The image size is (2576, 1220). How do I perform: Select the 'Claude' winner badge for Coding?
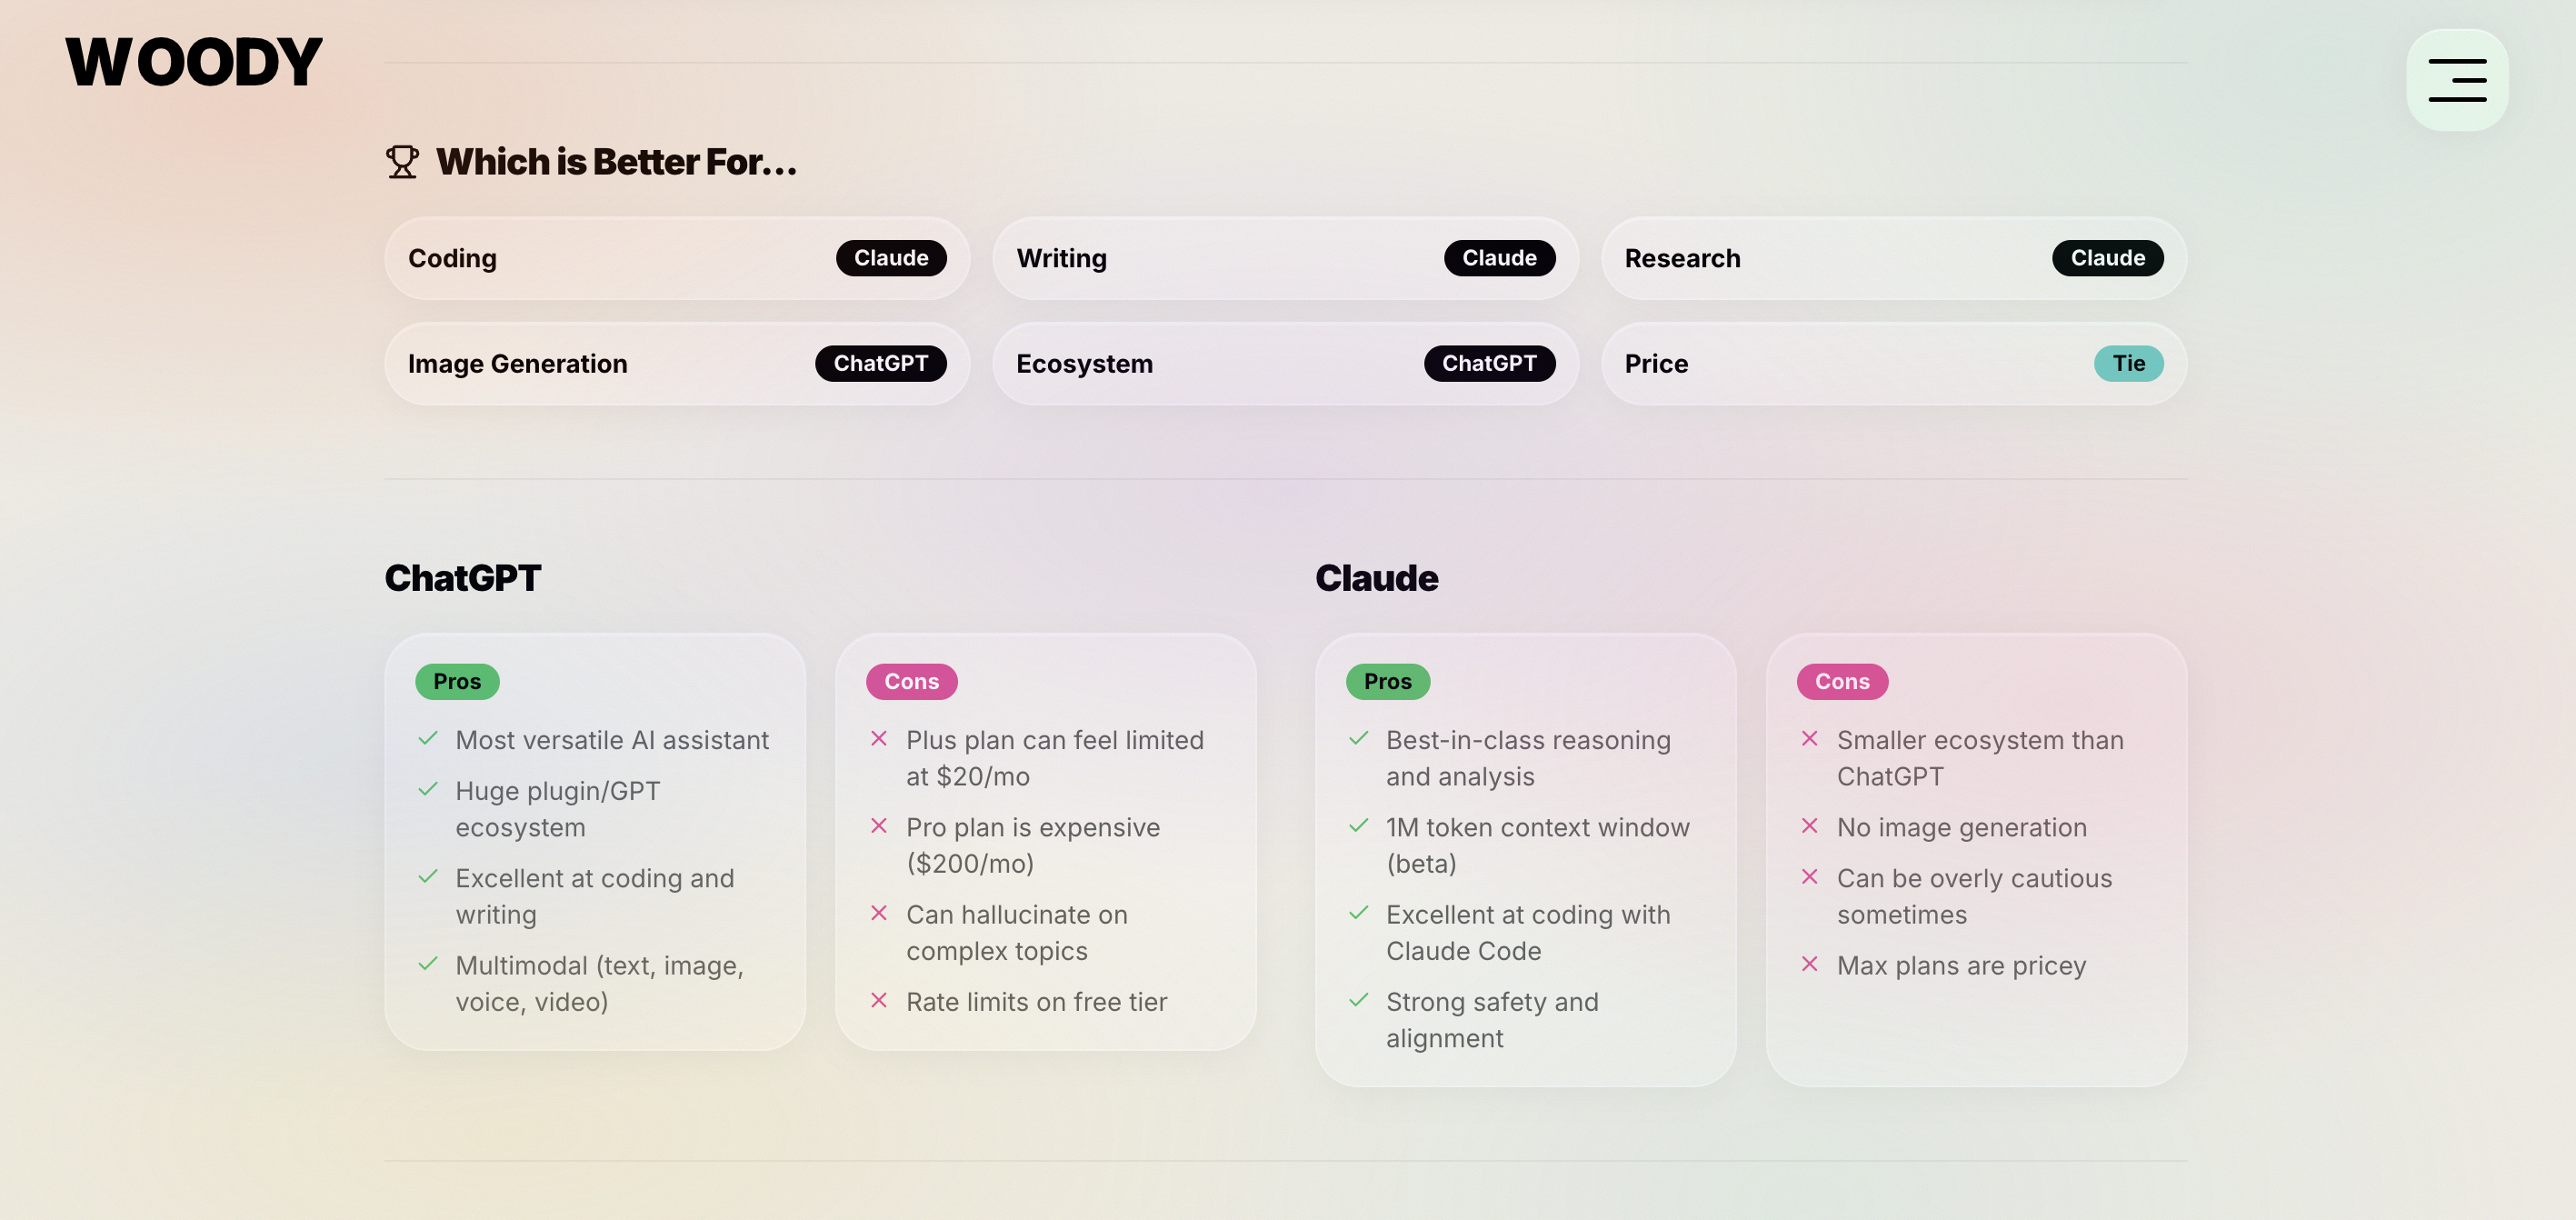click(891, 257)
